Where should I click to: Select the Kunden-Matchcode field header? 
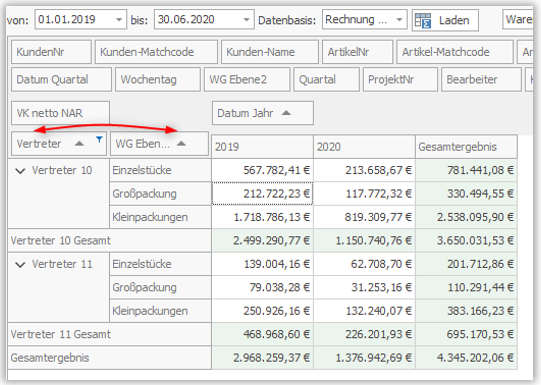click(x=156, y=52)
